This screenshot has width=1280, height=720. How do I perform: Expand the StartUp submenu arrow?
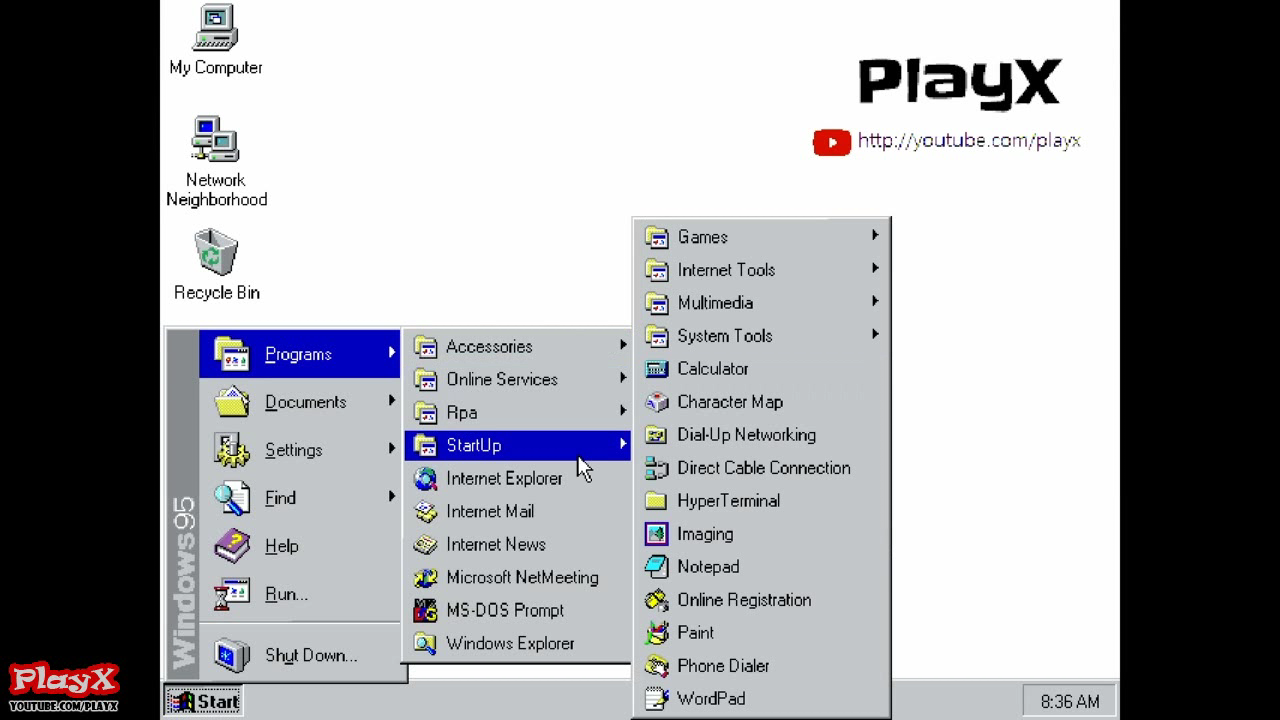coord(623,445)
